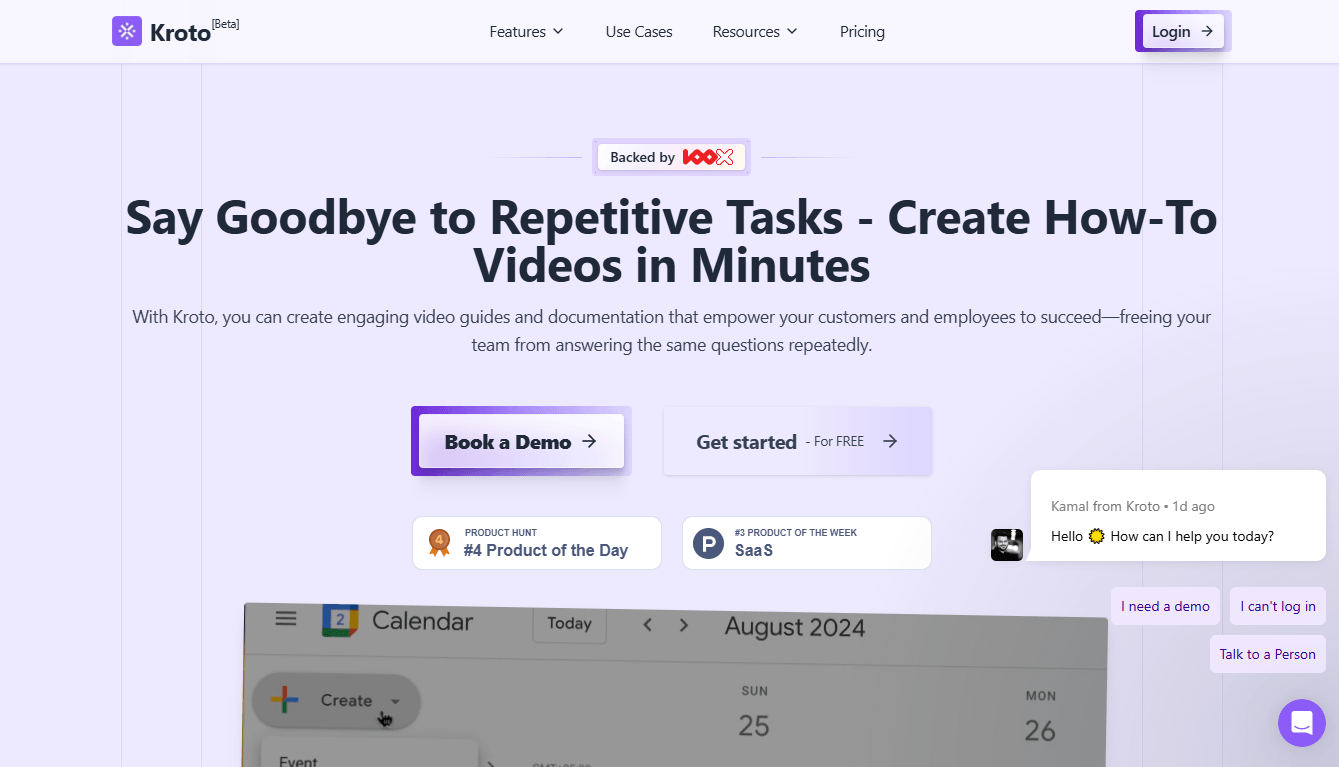Open the #4 Product of the Day badge

click(x=537, y=543)
